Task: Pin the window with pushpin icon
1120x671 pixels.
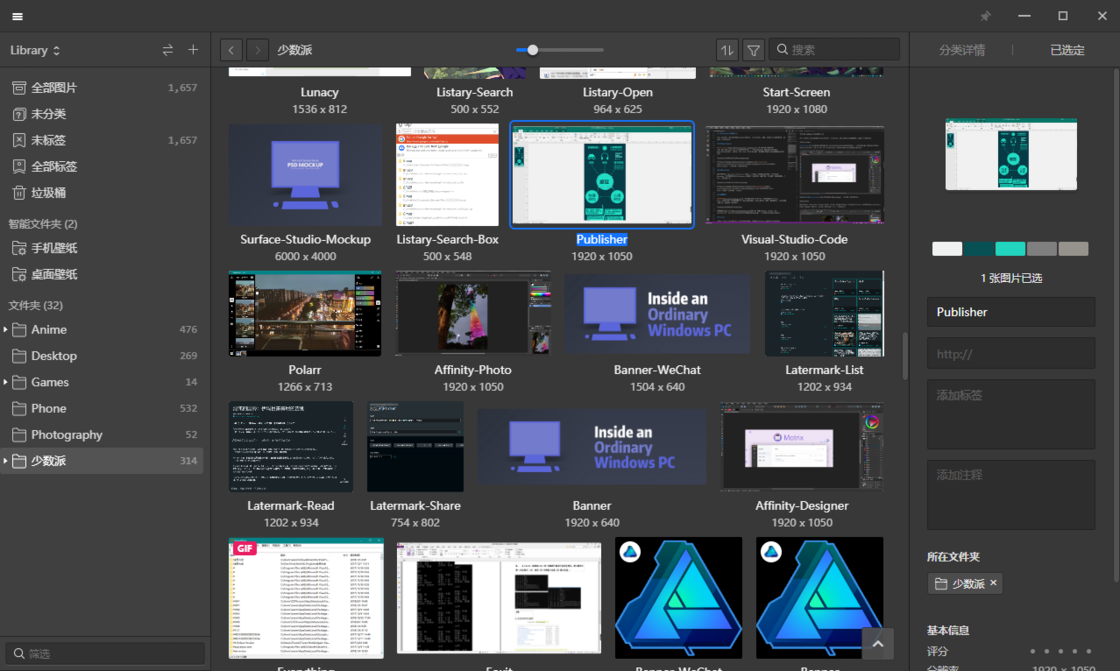Action: pos(986,16)
